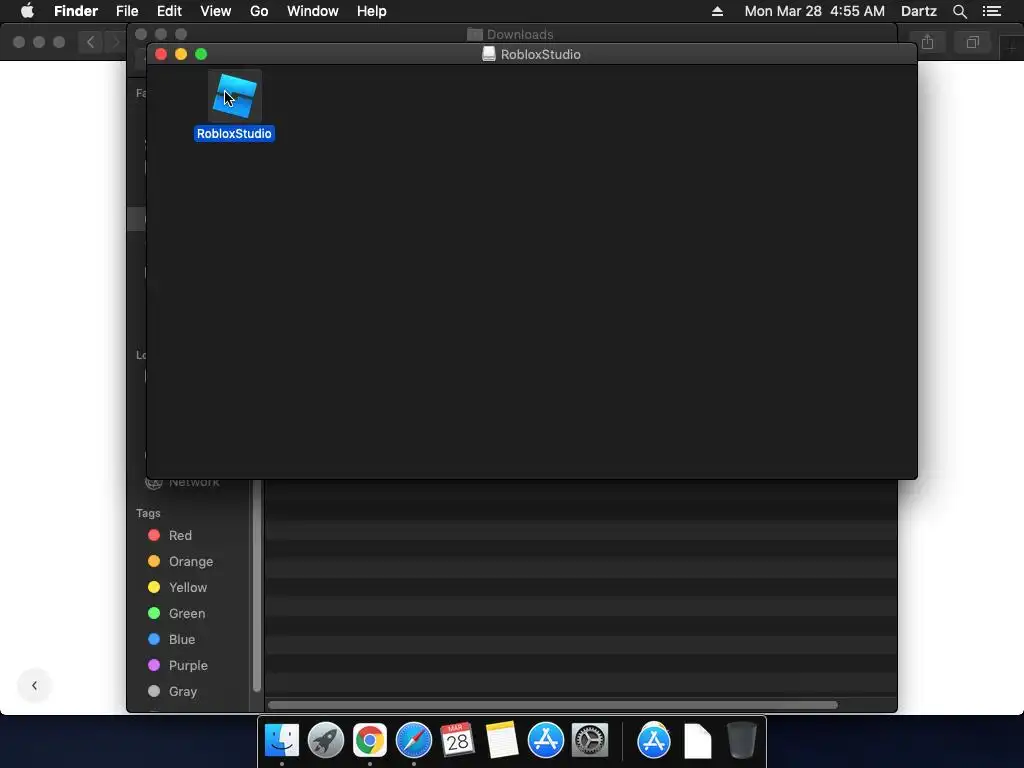
Task: Open the File menu
Action: tap(127, 11)
